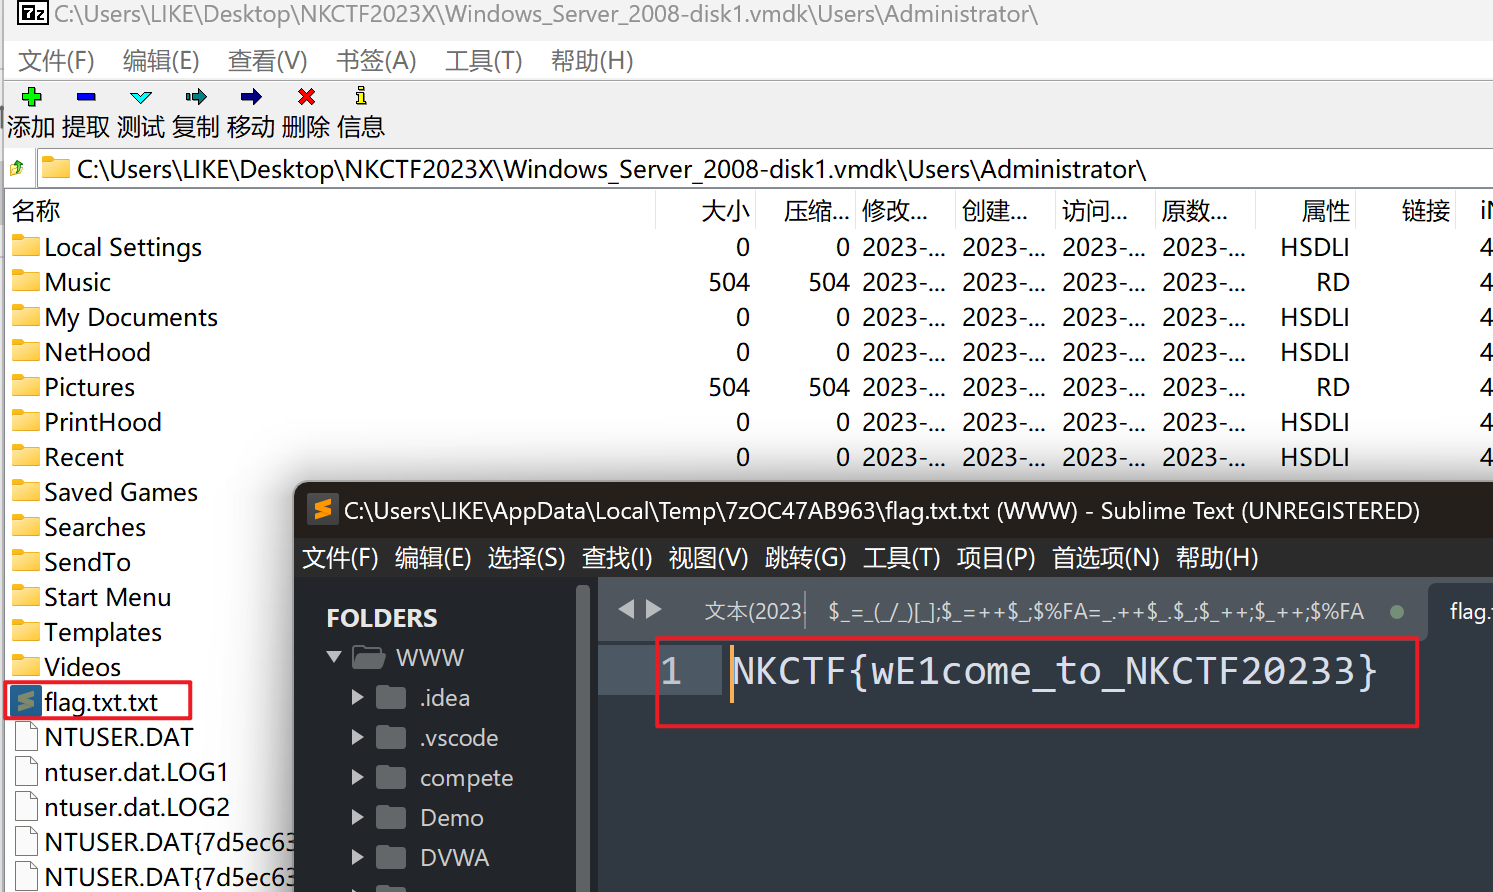The image size is (1493, 892).
Task: Collapse the WWW folder in Sublime sidebar
Action: [334, 657]
